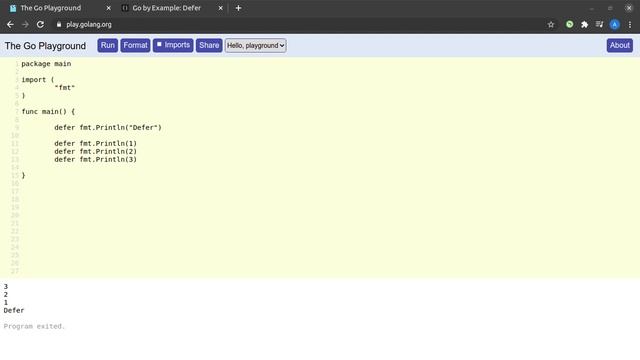Bookmark this page with the star icon
Screen dimensions: 640x360
[x=551, y=24]
